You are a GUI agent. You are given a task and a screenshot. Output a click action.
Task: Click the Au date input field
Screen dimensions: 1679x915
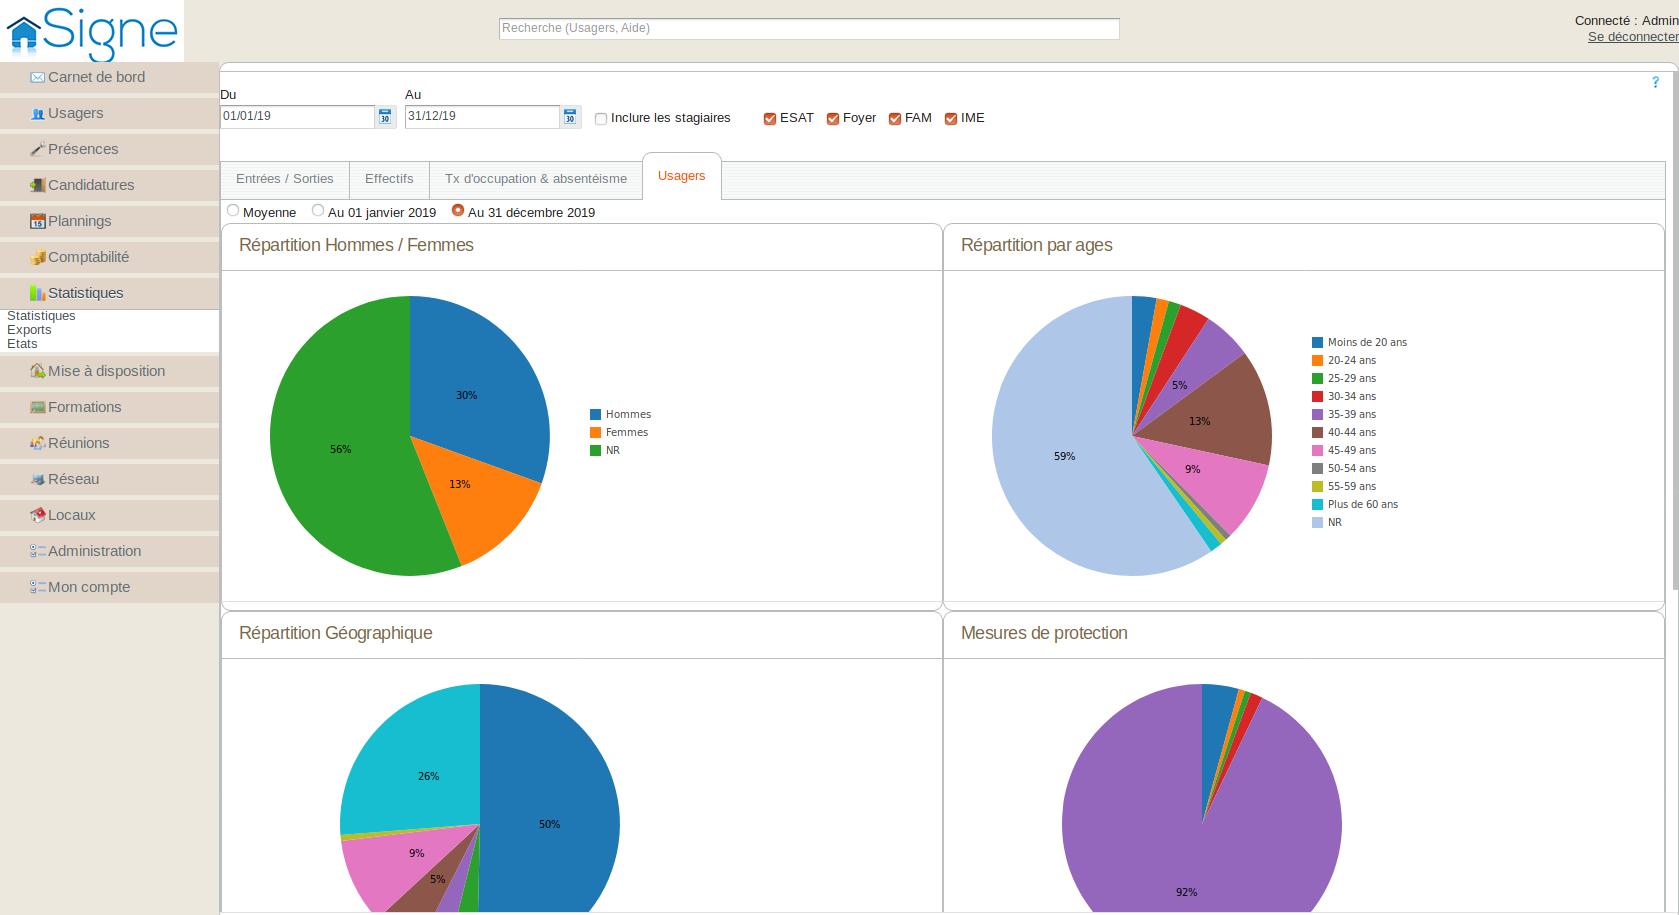coord(482,117)
